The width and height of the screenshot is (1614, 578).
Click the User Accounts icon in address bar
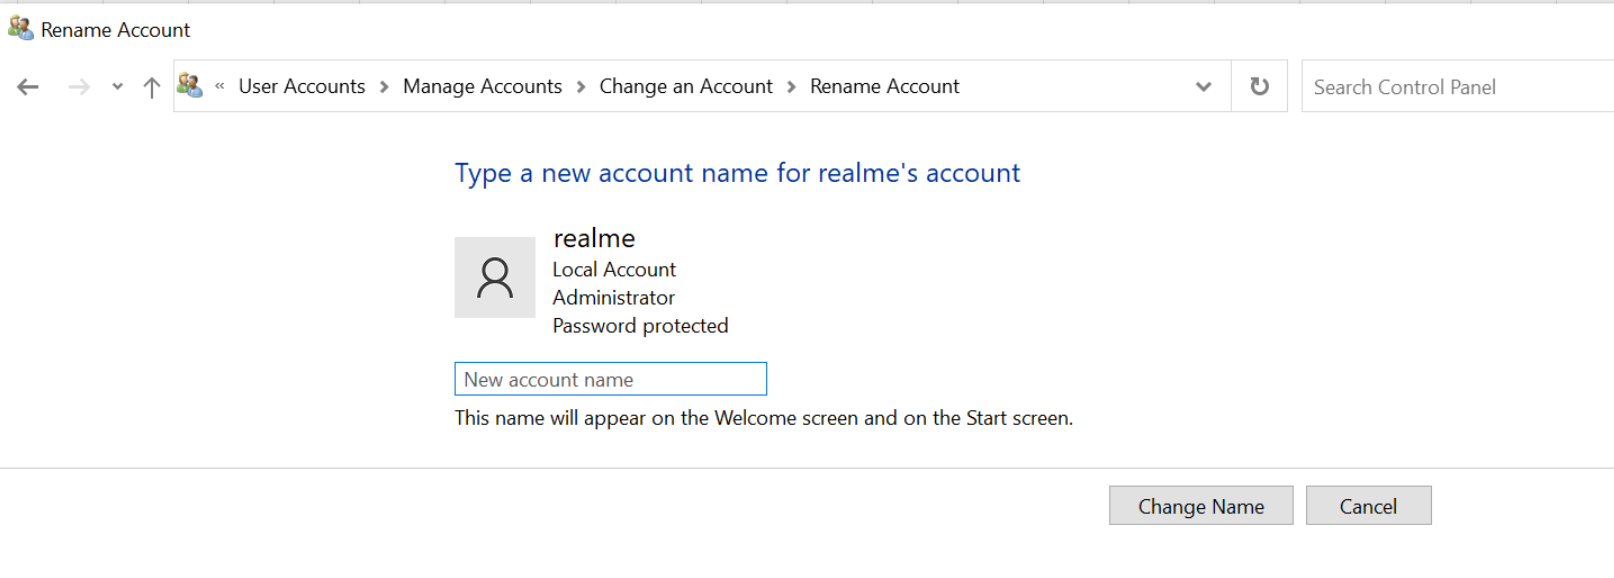[190, 86]
